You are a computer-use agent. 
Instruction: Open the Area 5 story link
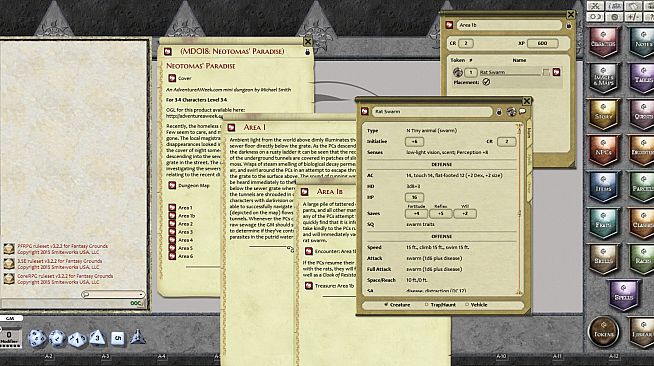click(172, 248)
